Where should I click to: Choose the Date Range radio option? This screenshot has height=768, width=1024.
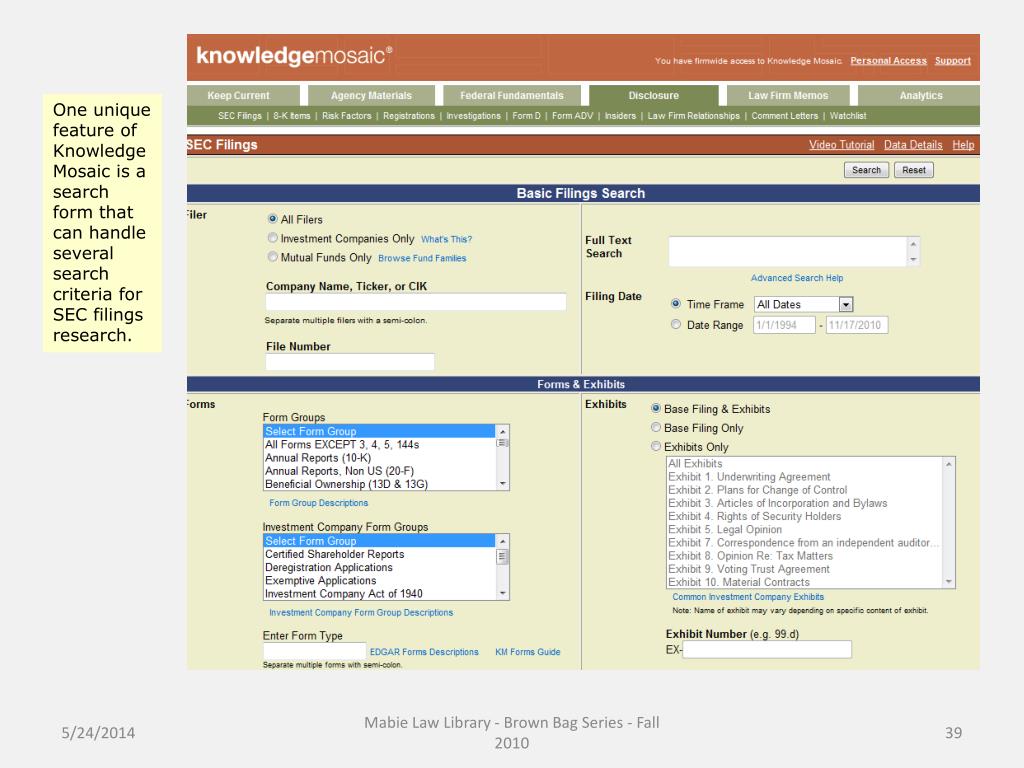click(x=676, y=325)
